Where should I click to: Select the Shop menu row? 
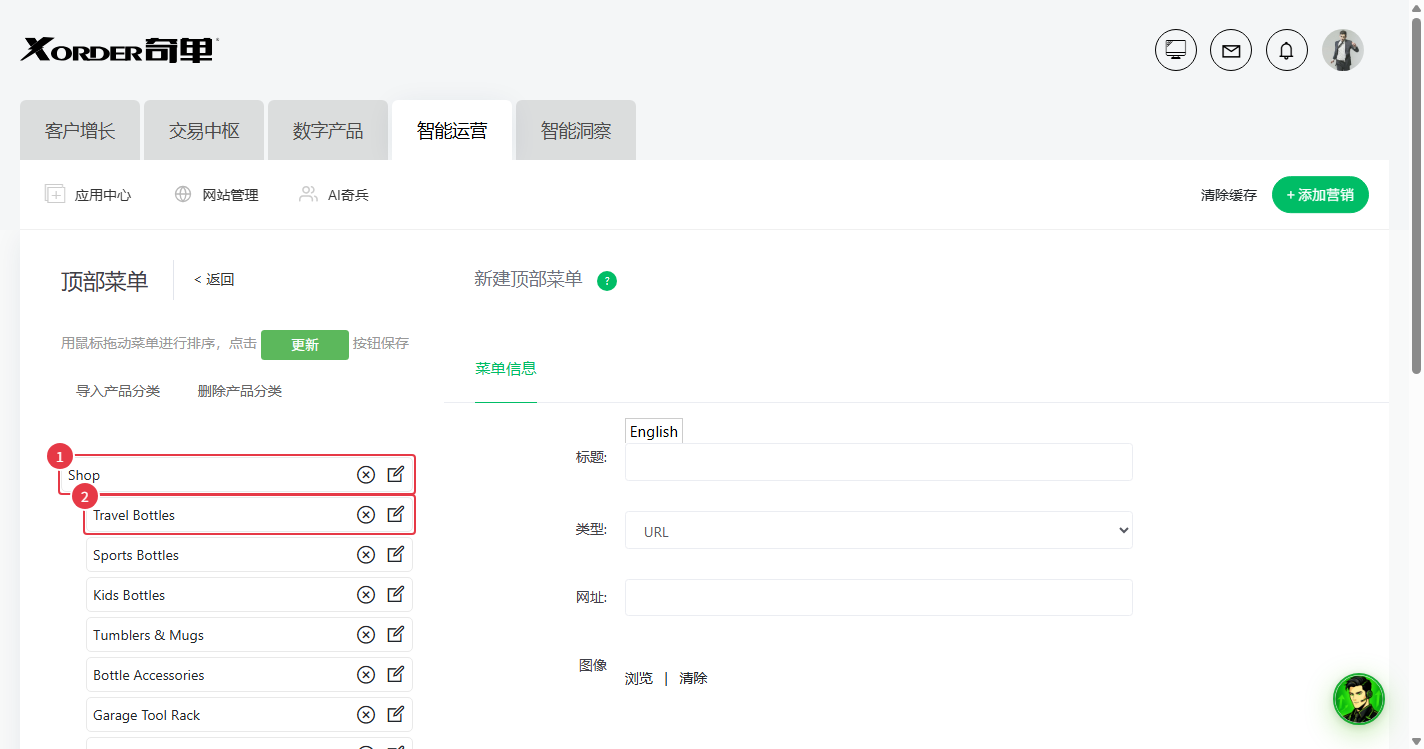click(x=237, y=474)
